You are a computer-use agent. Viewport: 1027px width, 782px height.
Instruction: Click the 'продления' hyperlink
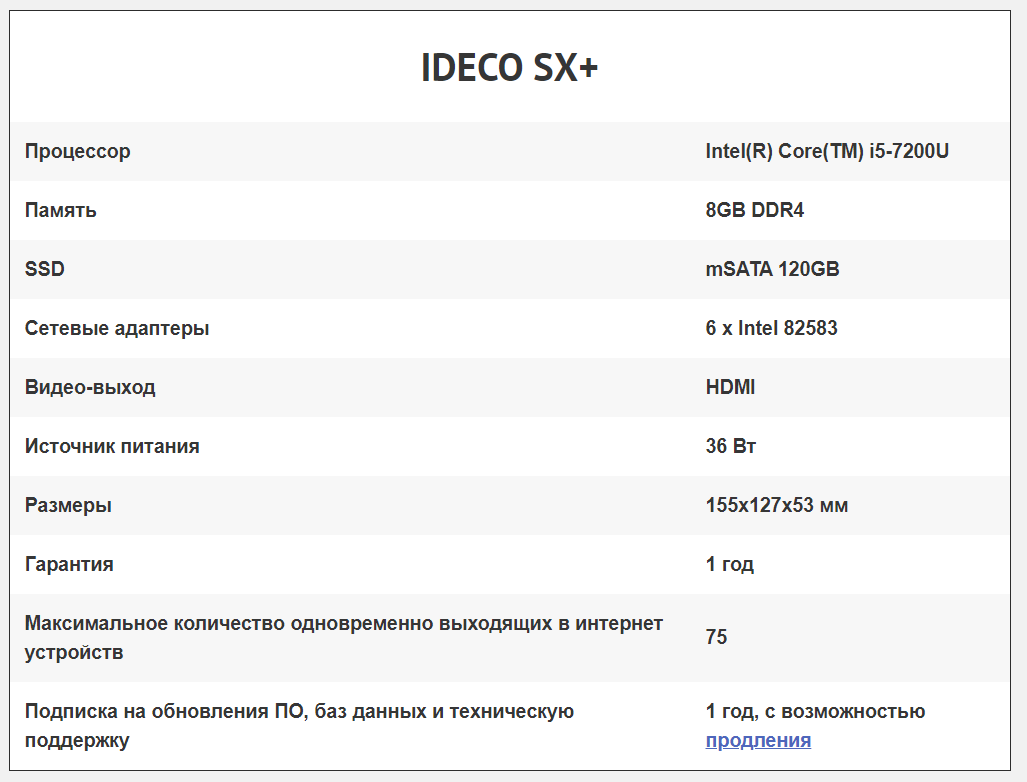tap(758, 741)
